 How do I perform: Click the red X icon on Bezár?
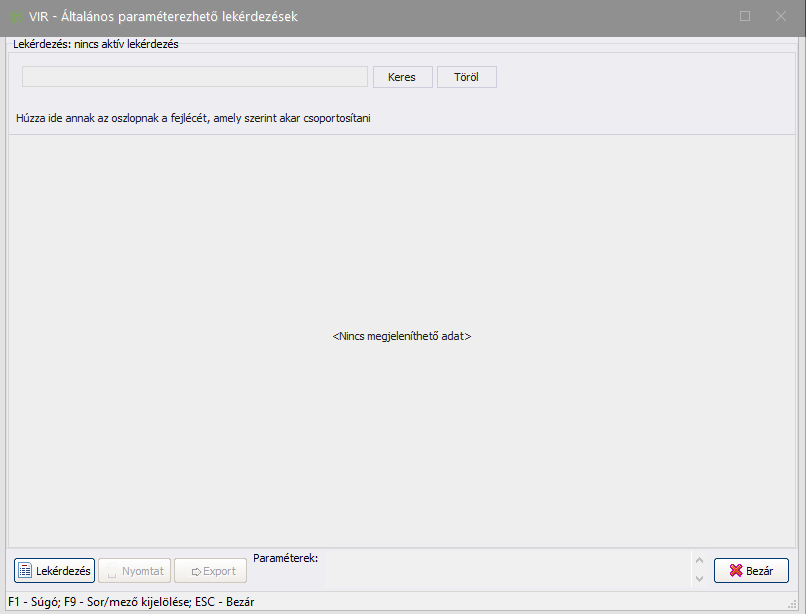tap(736, 571)
